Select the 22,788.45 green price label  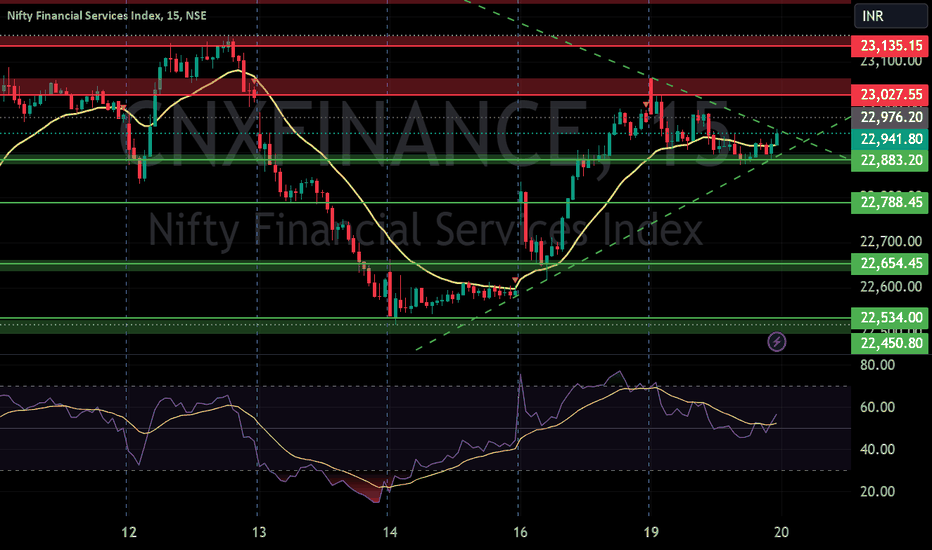(890, 203)
